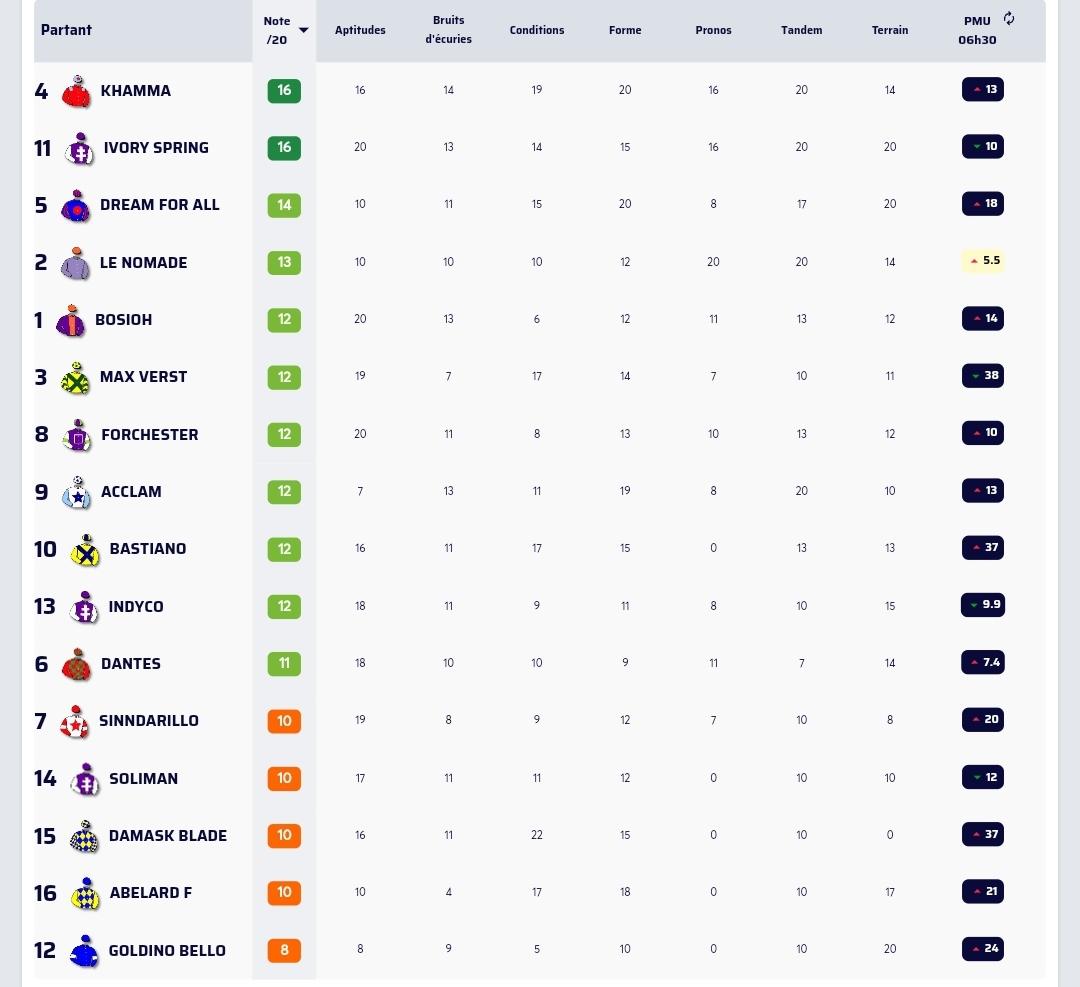Click the Terrain column header

(x=889, y=30)
